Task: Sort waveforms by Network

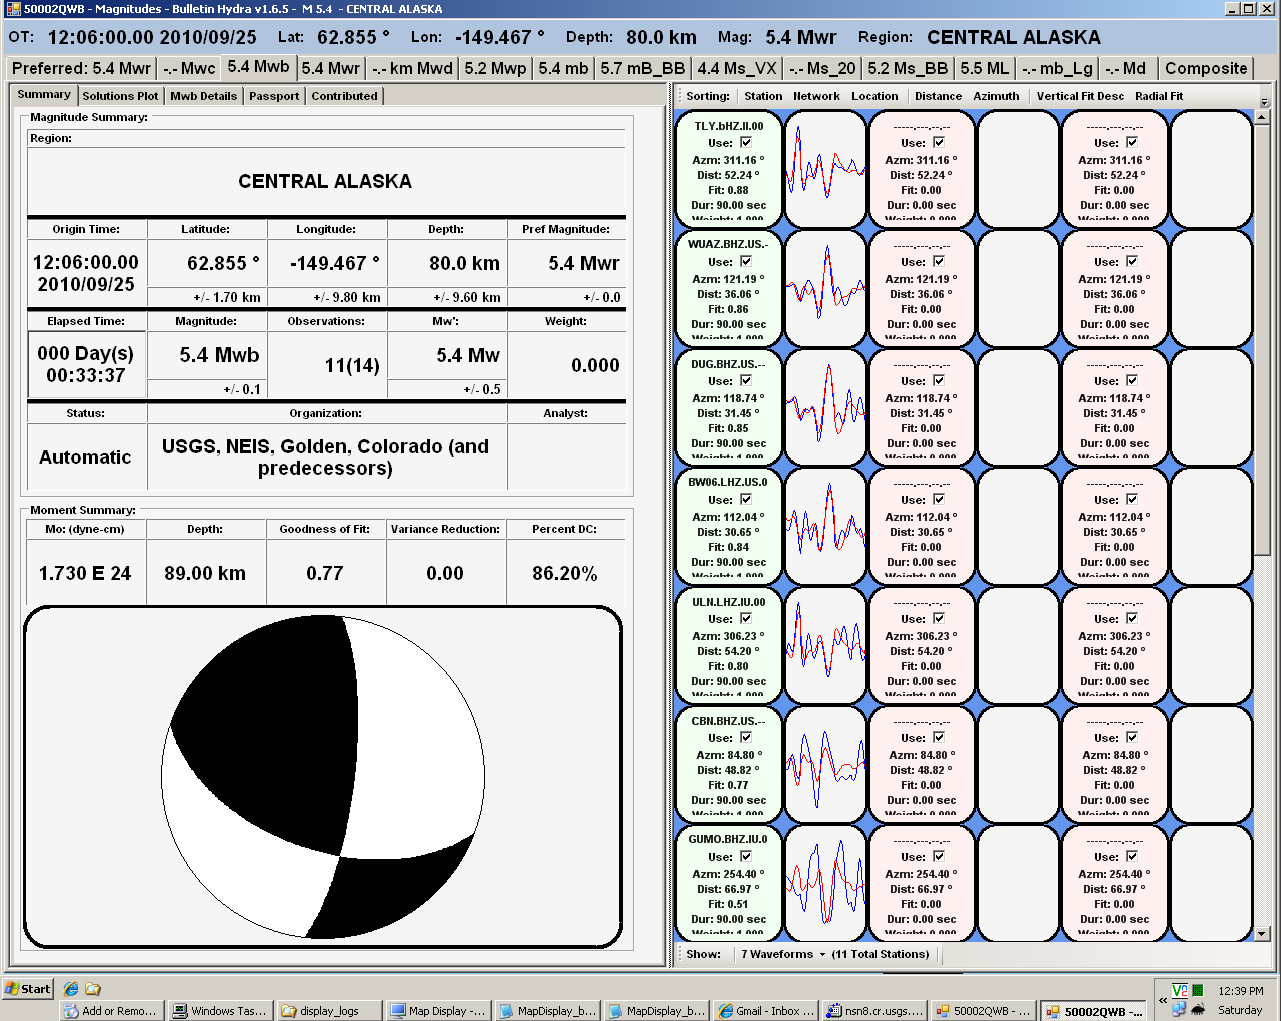Action: pyautogui.click(x=816, y=96)
